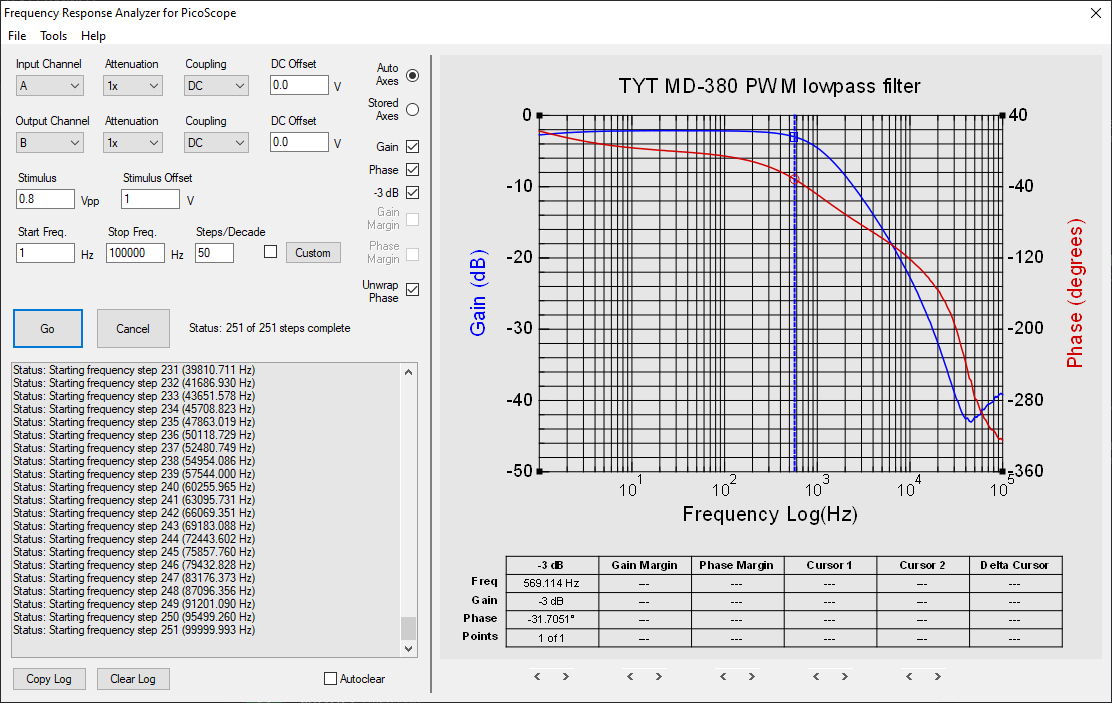Click right arrow under Phase Margin column

[x=751, y=676]
